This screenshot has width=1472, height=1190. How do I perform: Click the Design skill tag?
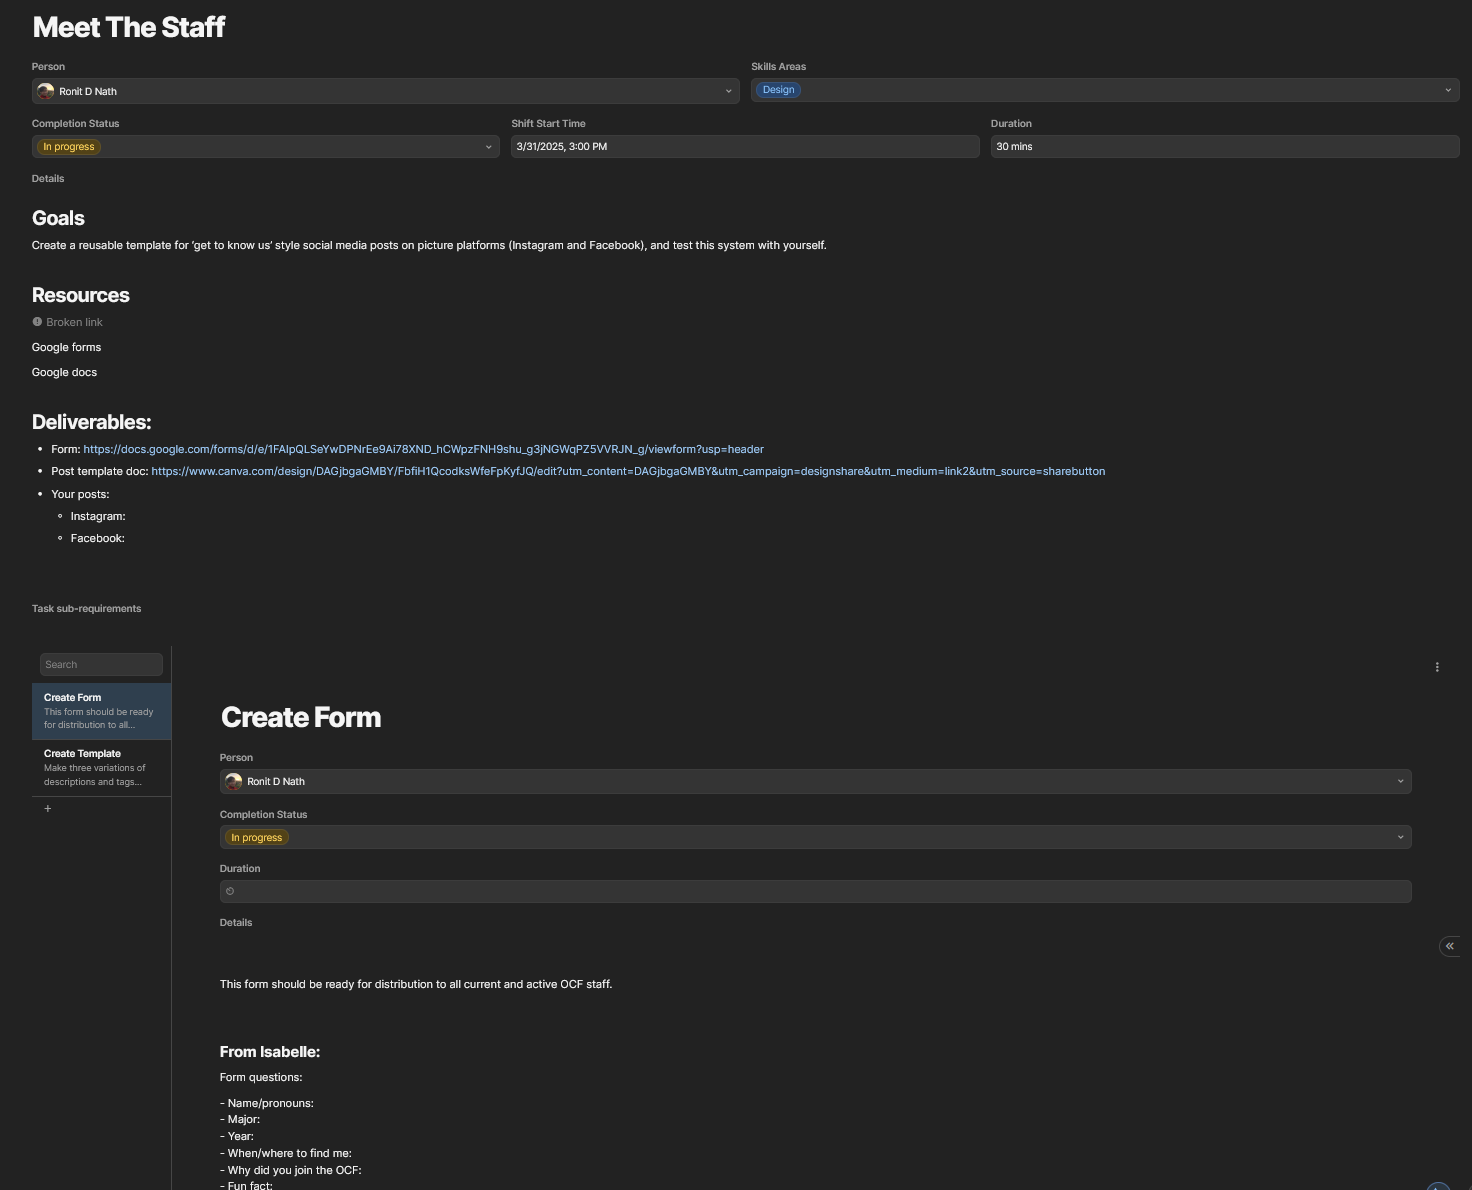coord(778,90)
